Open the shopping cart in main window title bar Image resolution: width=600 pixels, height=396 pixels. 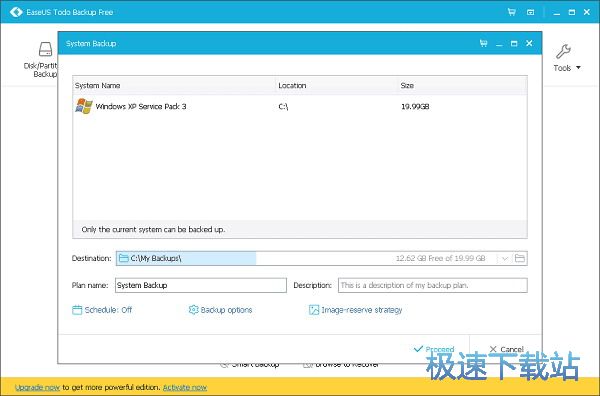click(512, 12)
